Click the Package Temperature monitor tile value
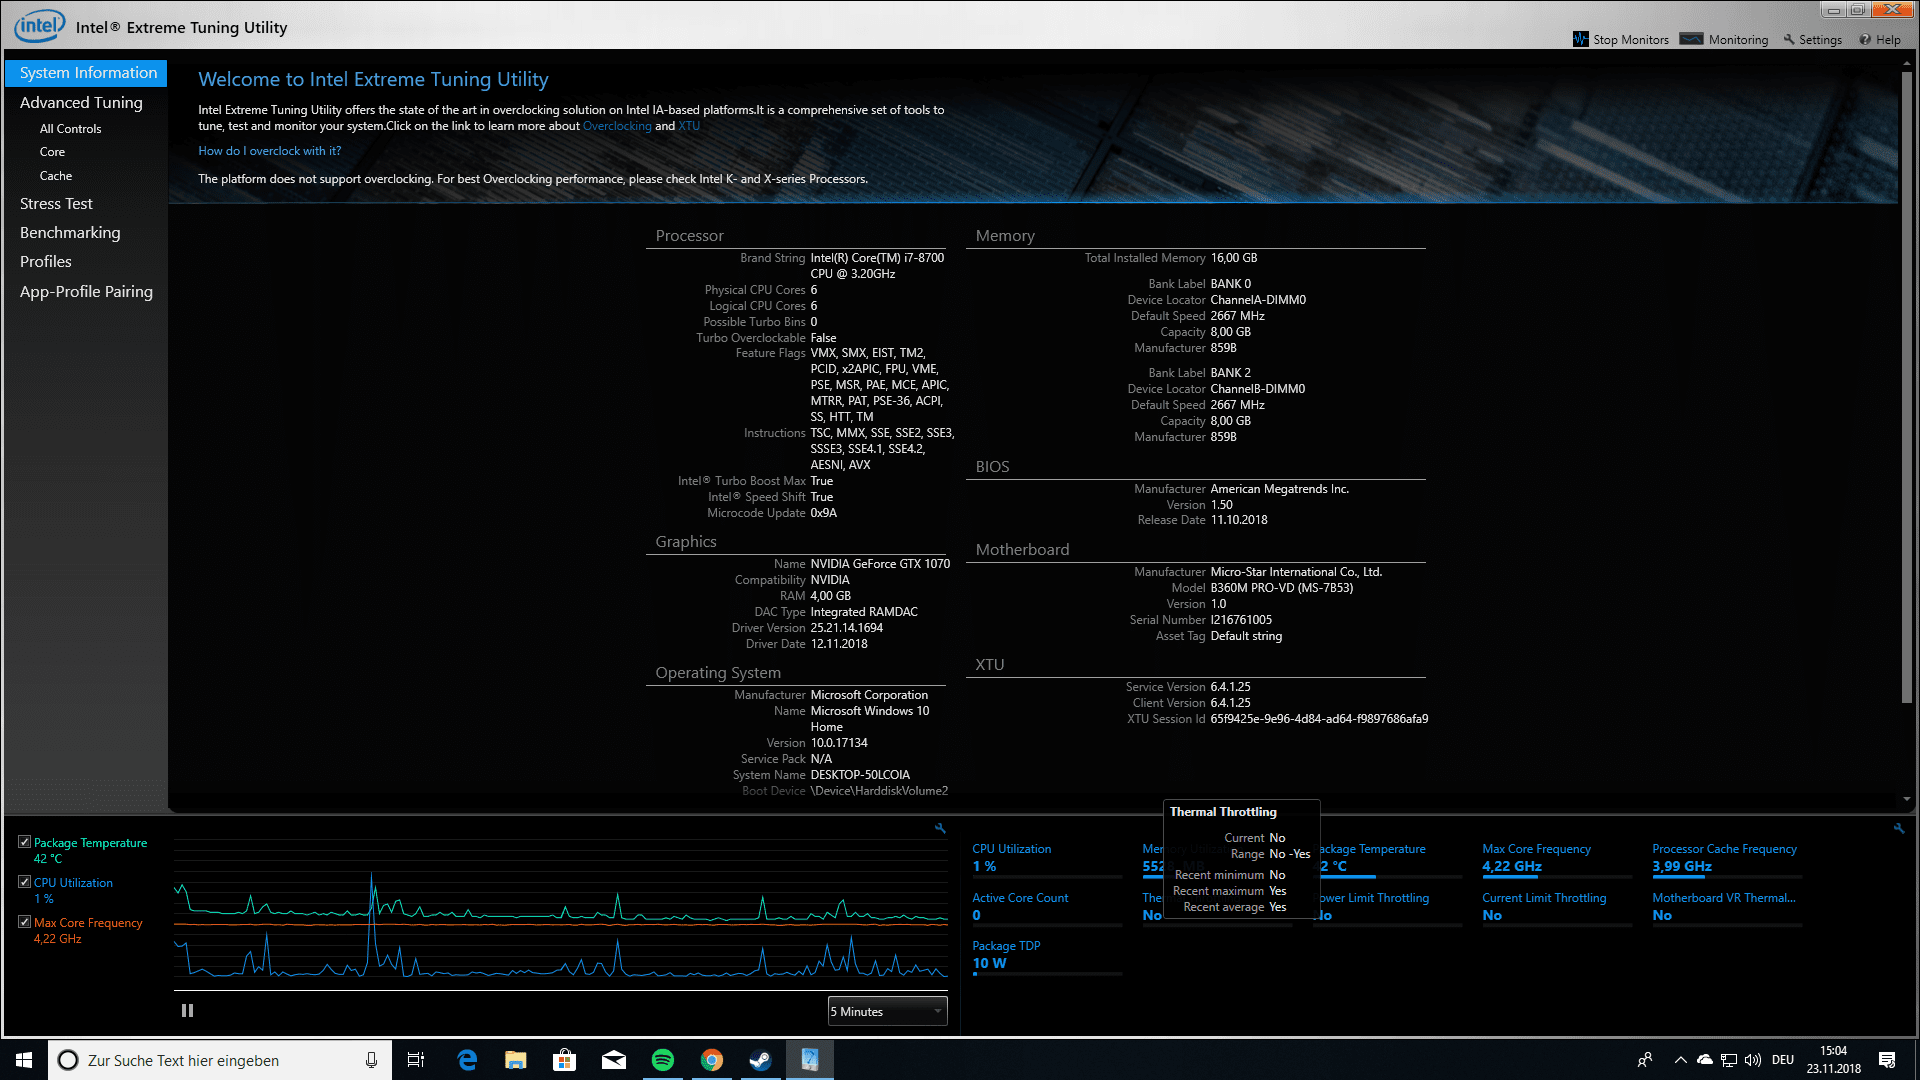 1334,867
